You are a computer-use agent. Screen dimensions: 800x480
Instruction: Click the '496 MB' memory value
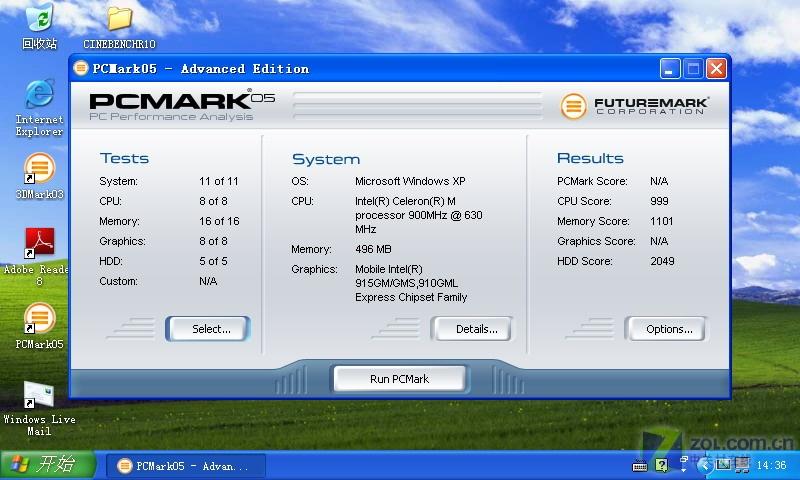click(x=373, y=249)
